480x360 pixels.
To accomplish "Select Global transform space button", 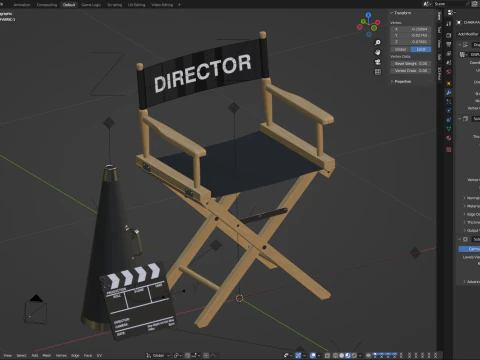I will pos(401,49).
